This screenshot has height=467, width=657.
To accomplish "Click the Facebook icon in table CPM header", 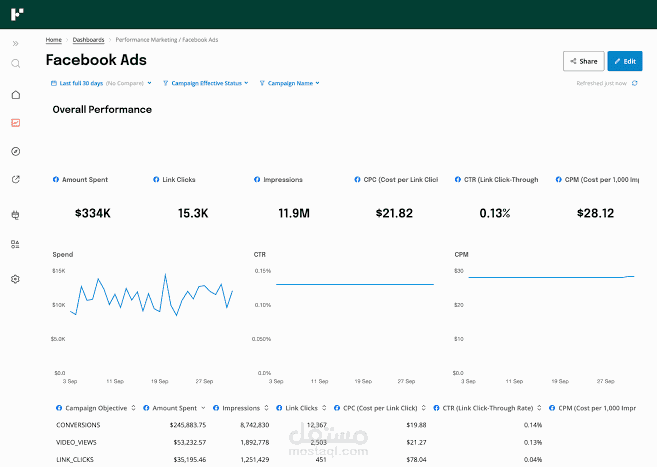I will [552, 408].
